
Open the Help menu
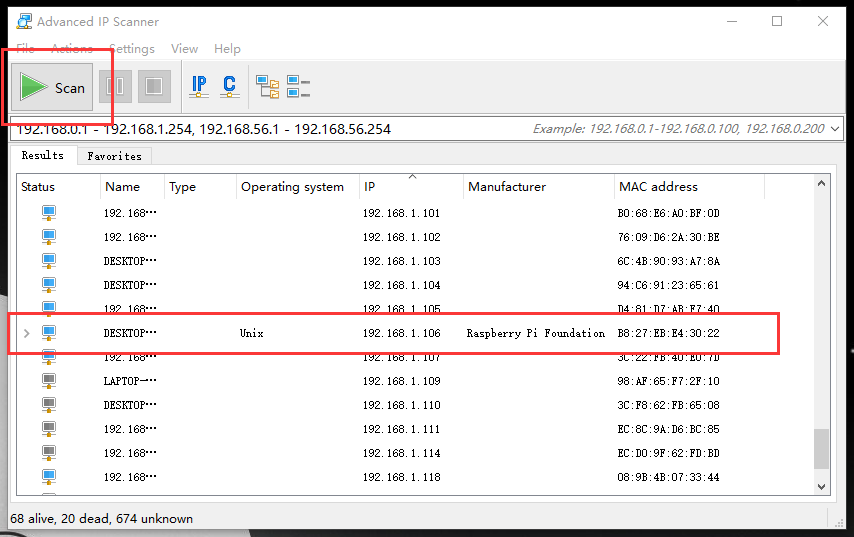(227, 48)
